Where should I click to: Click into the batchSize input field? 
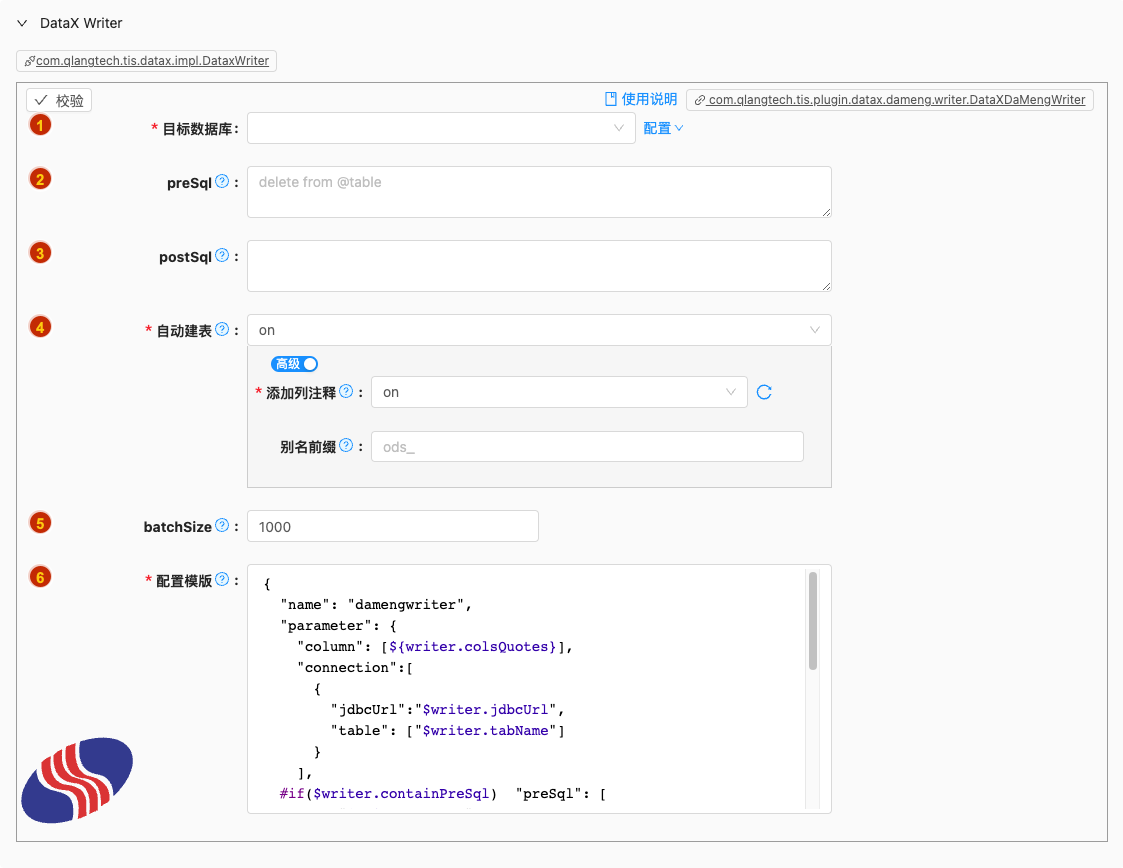(392, 526)
